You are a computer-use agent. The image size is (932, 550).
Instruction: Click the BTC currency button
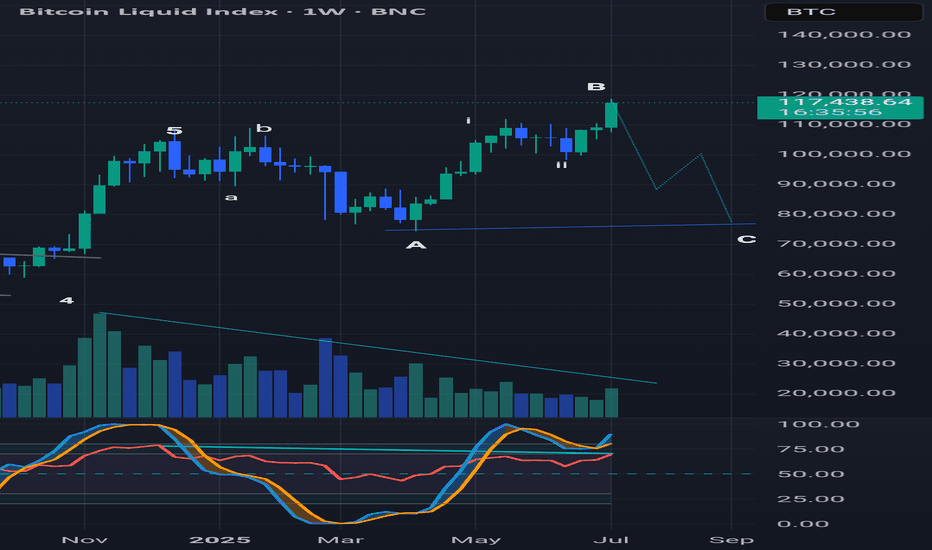843,12
